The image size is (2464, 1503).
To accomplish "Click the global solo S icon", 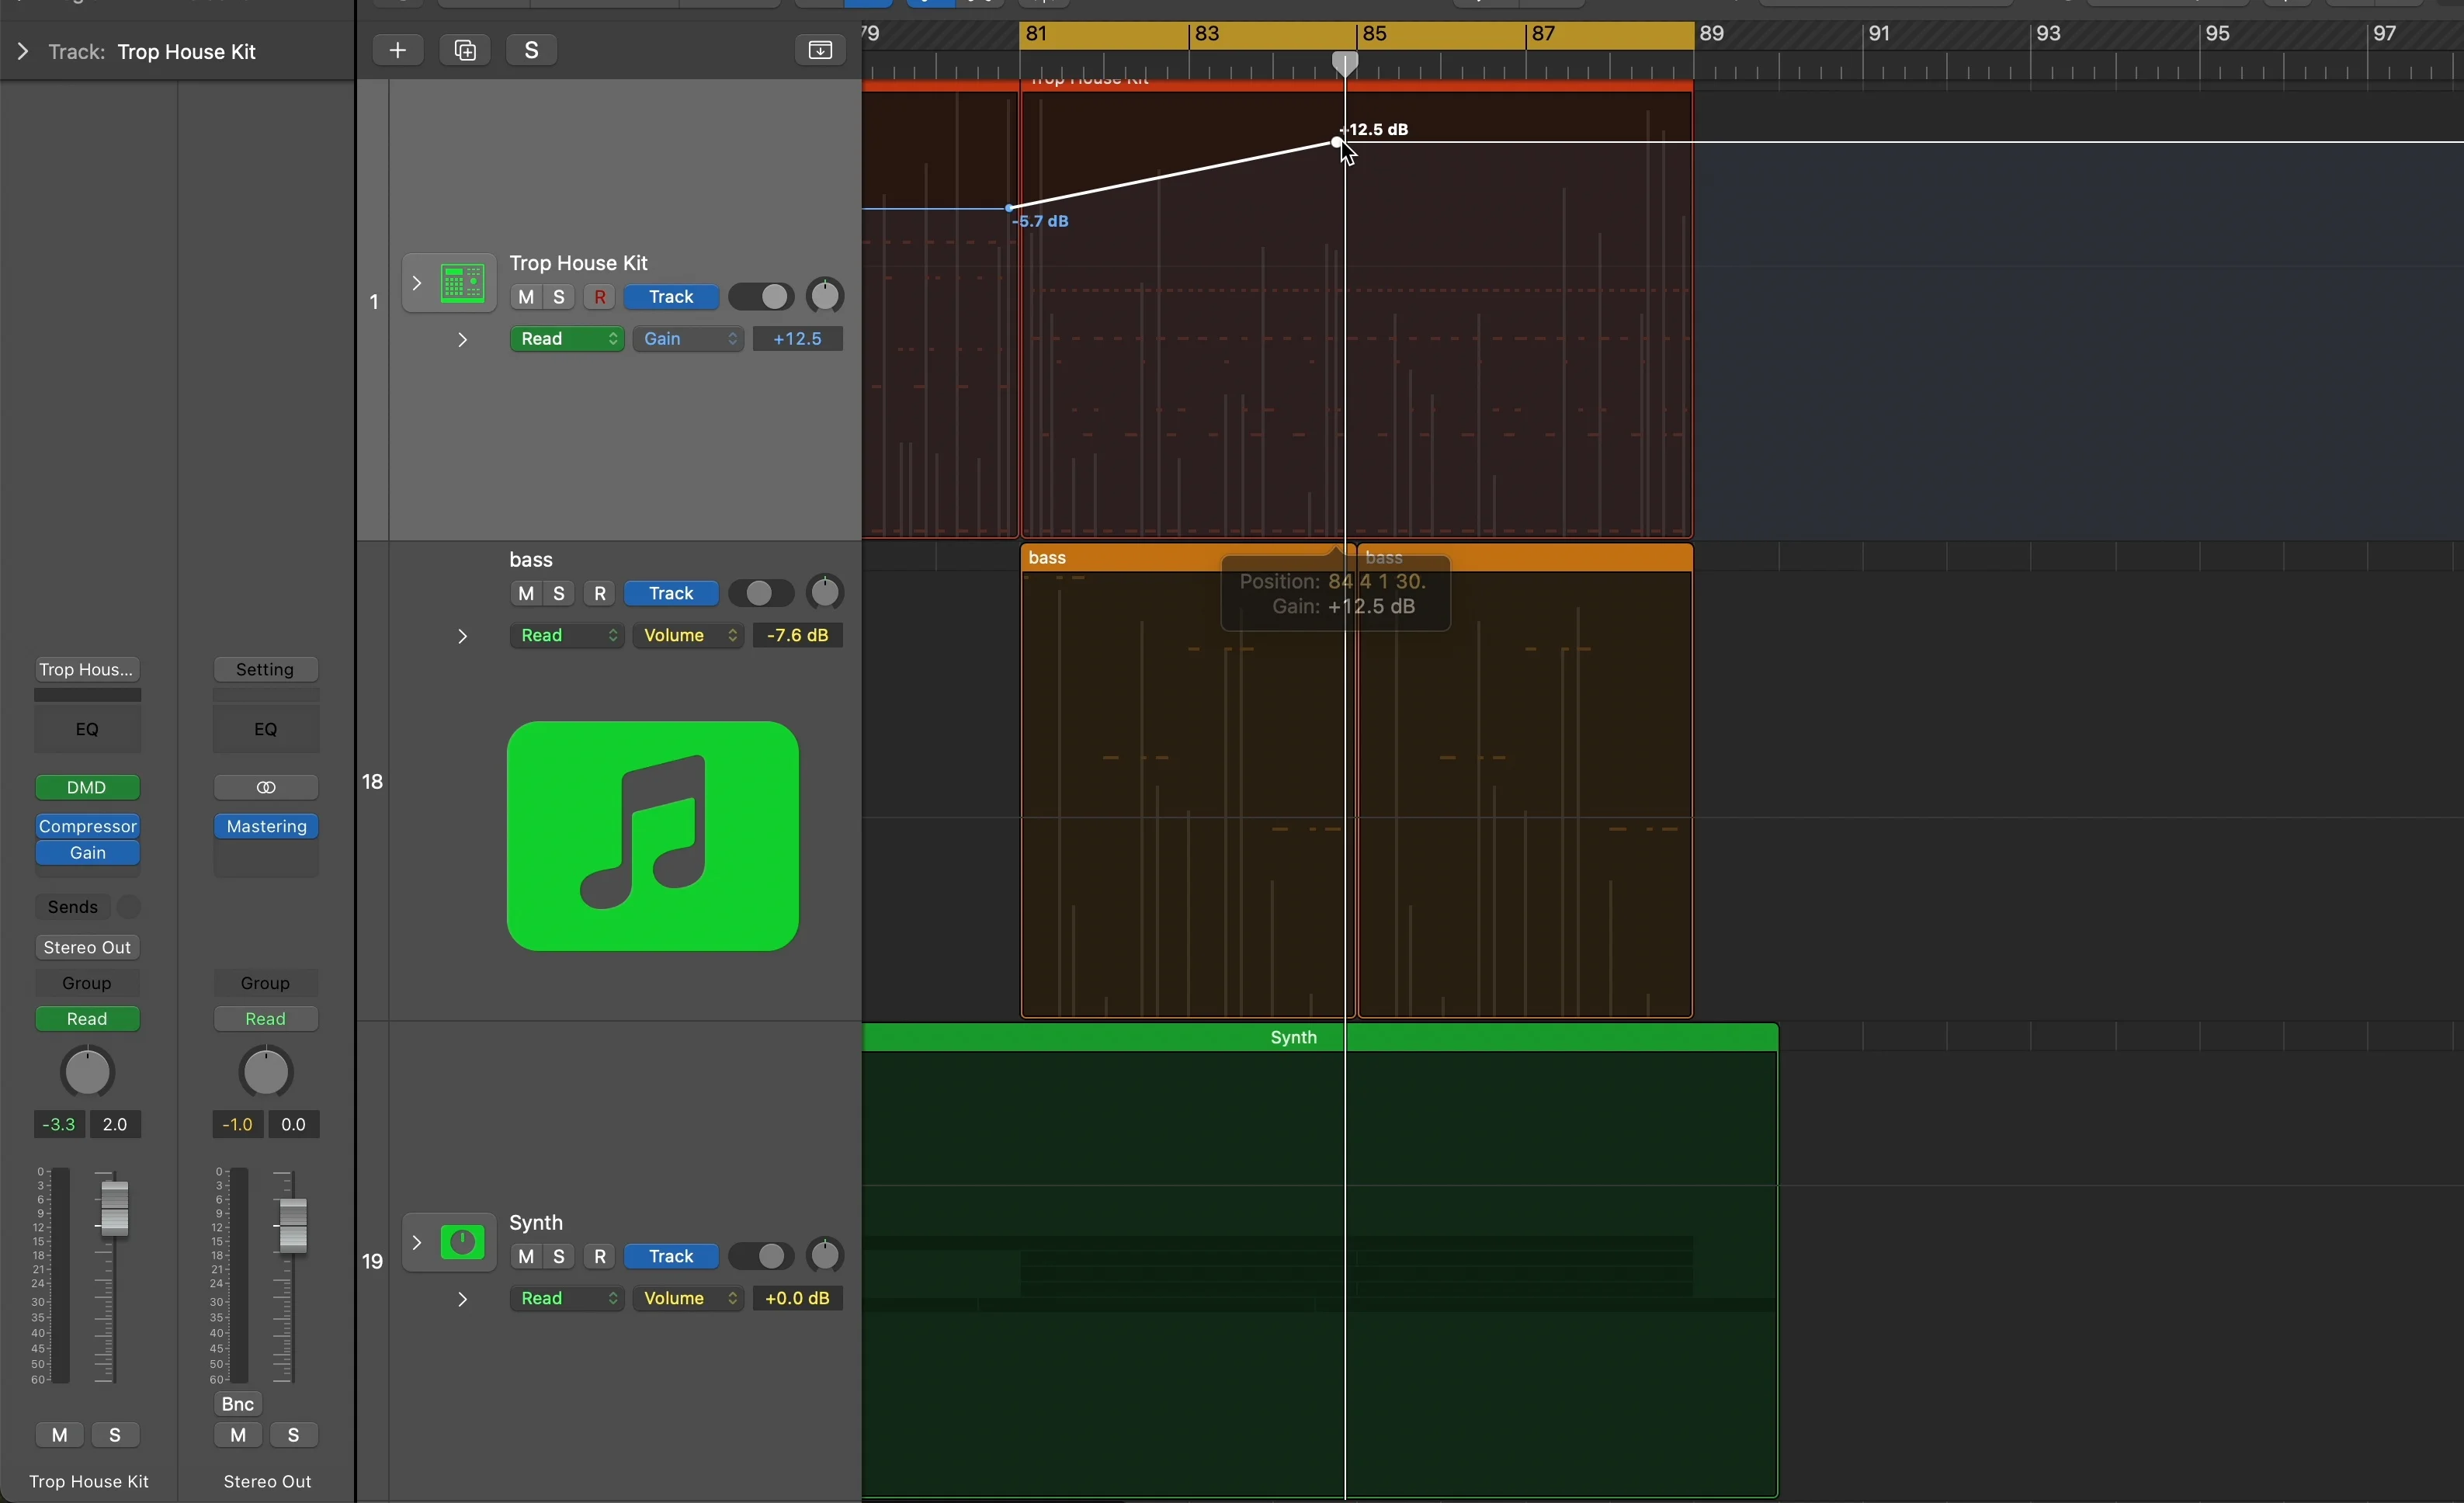I will pyautogui.click(x=531, y=50).
